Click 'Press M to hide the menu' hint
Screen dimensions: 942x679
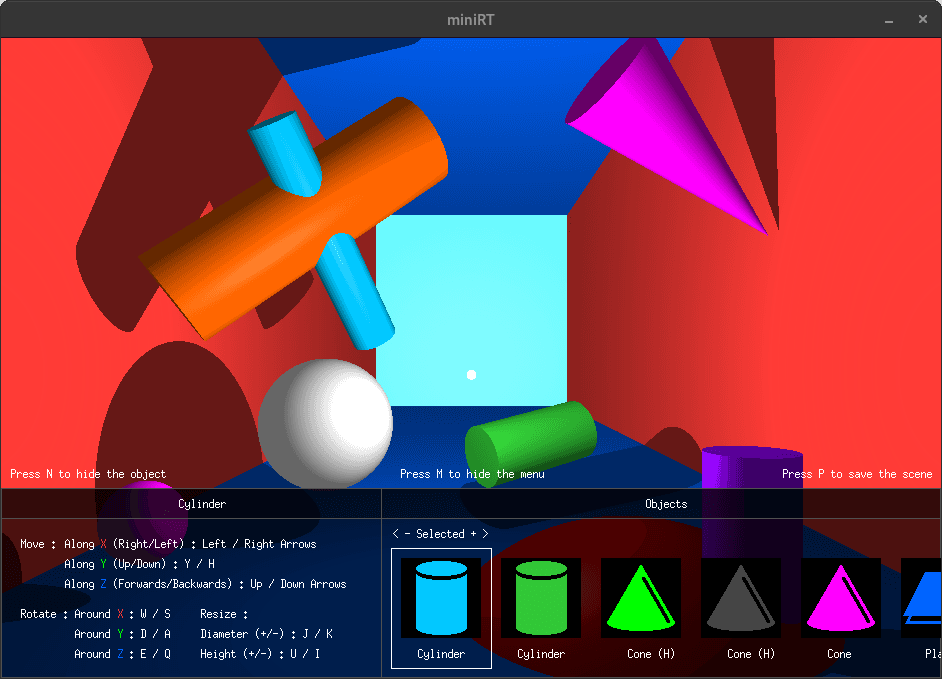tap(472, 474)
